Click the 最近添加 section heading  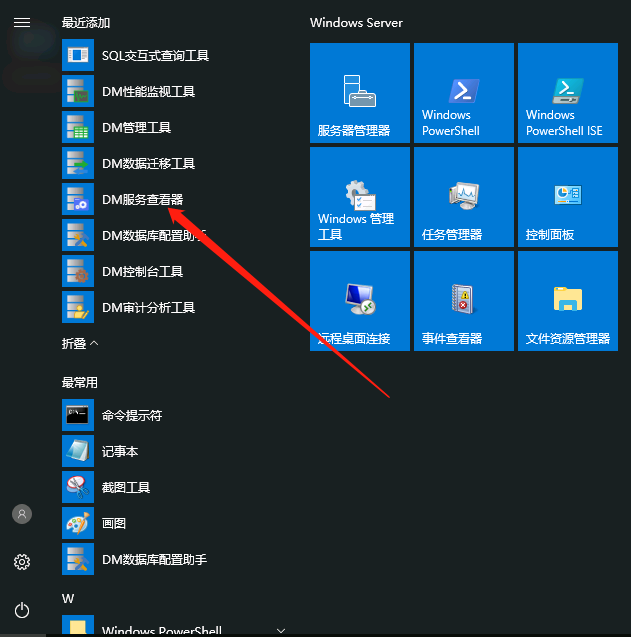86,23
